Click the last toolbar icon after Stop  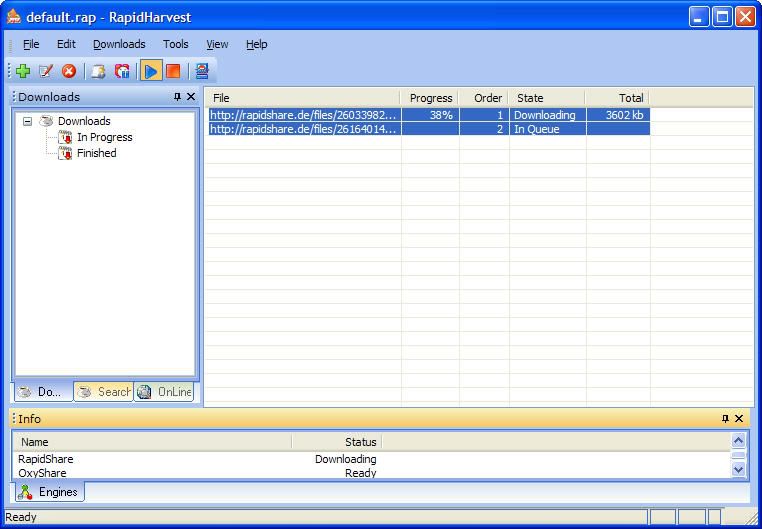(202, 71)
